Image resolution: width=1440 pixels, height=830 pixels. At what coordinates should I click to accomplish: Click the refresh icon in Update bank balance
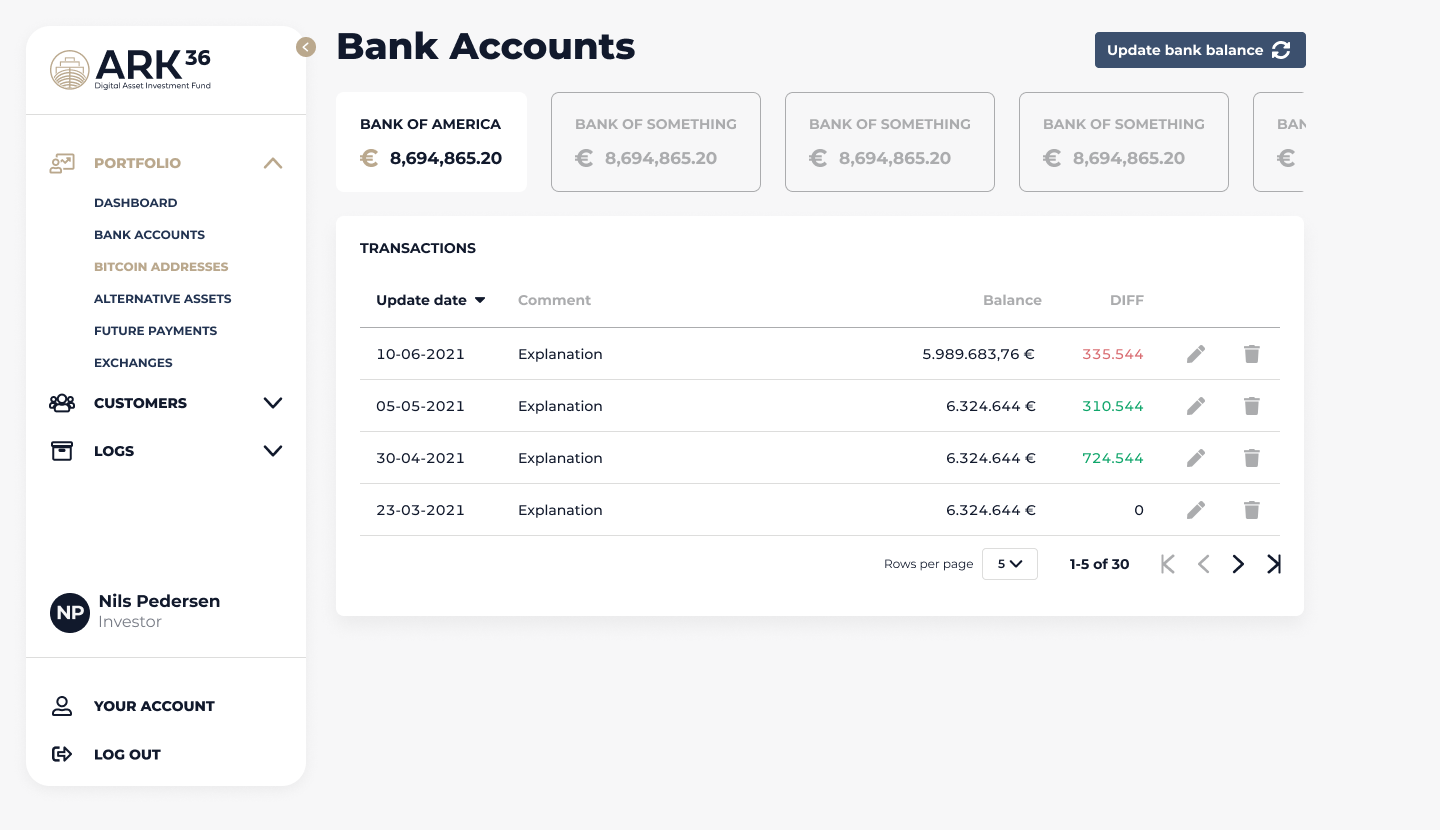pyautogui.click(x=1281, y=50)
